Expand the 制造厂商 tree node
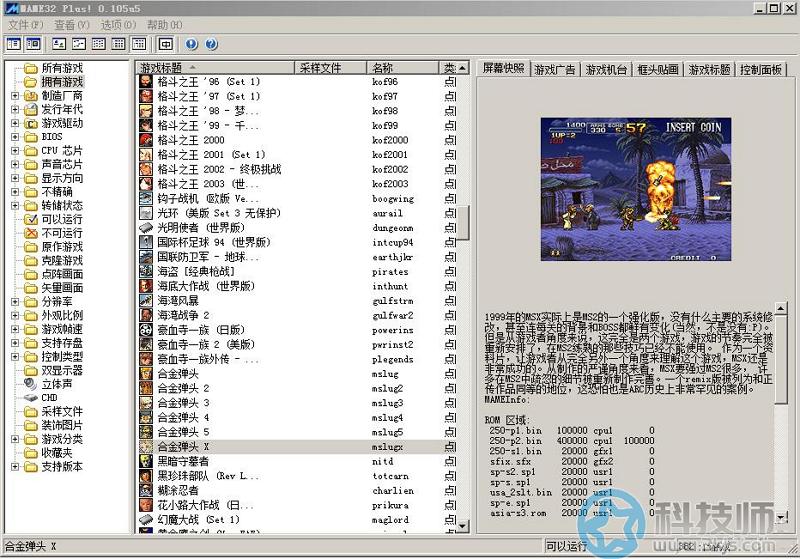The height and width of the screenshot is (559, 800). (x=15, y=96)
